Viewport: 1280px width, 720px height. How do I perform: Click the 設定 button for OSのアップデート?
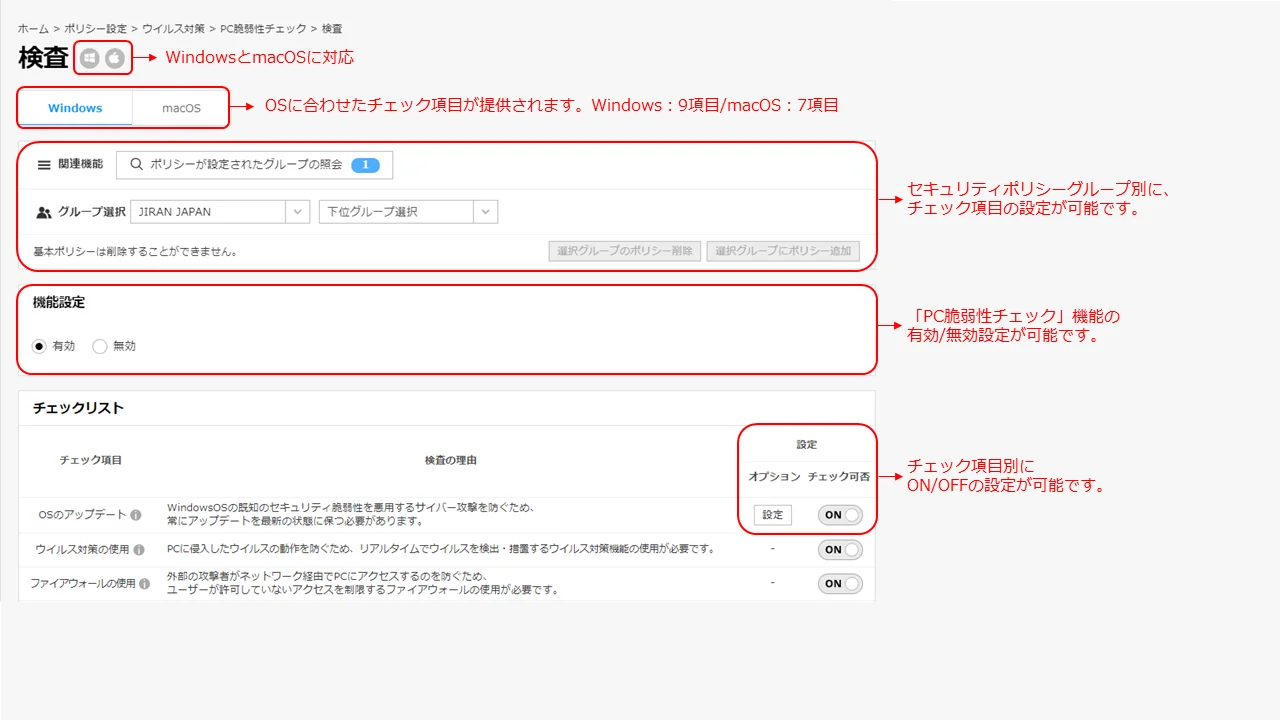pyautogui.click(x=772, y=515)
